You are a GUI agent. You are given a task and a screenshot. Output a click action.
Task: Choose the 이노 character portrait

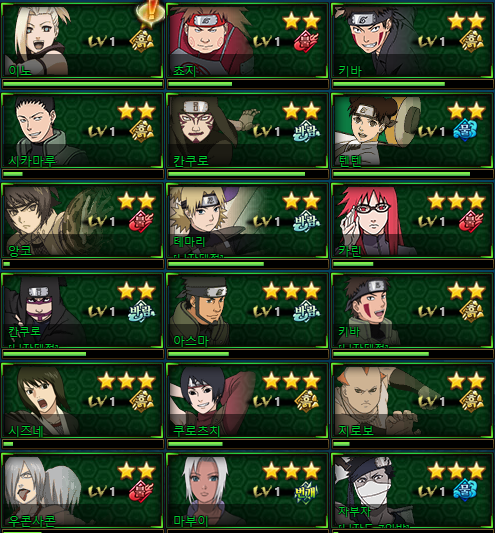pyautogui.click(x=40, y=40)
